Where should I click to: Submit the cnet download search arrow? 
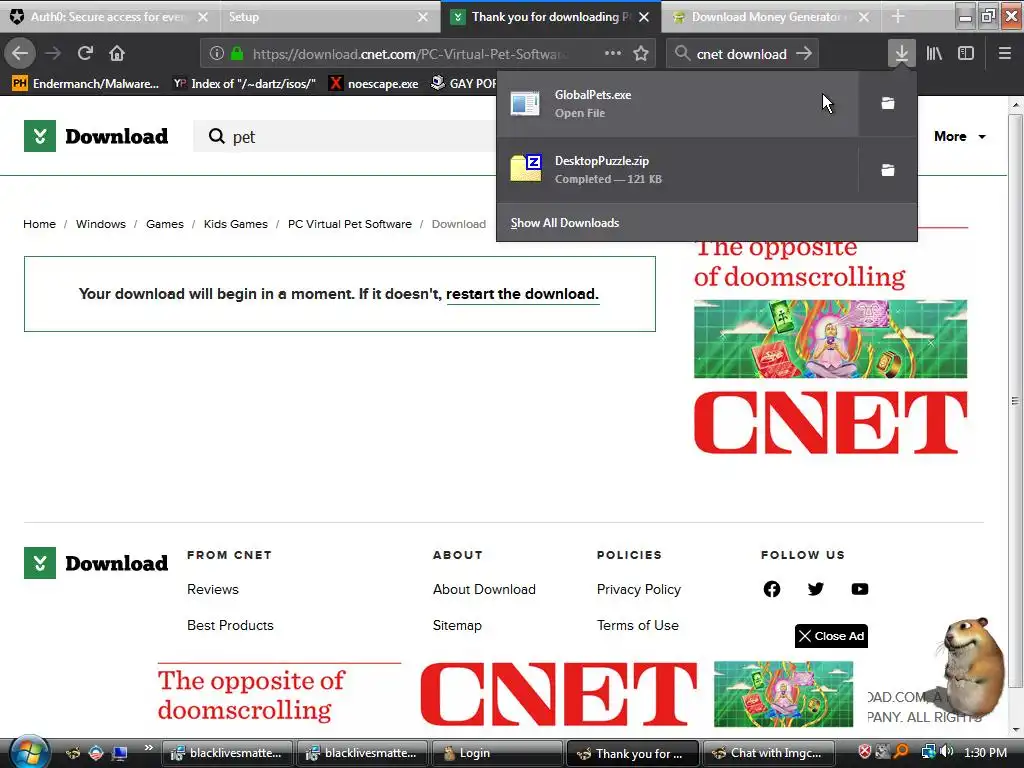click(804, 54)
